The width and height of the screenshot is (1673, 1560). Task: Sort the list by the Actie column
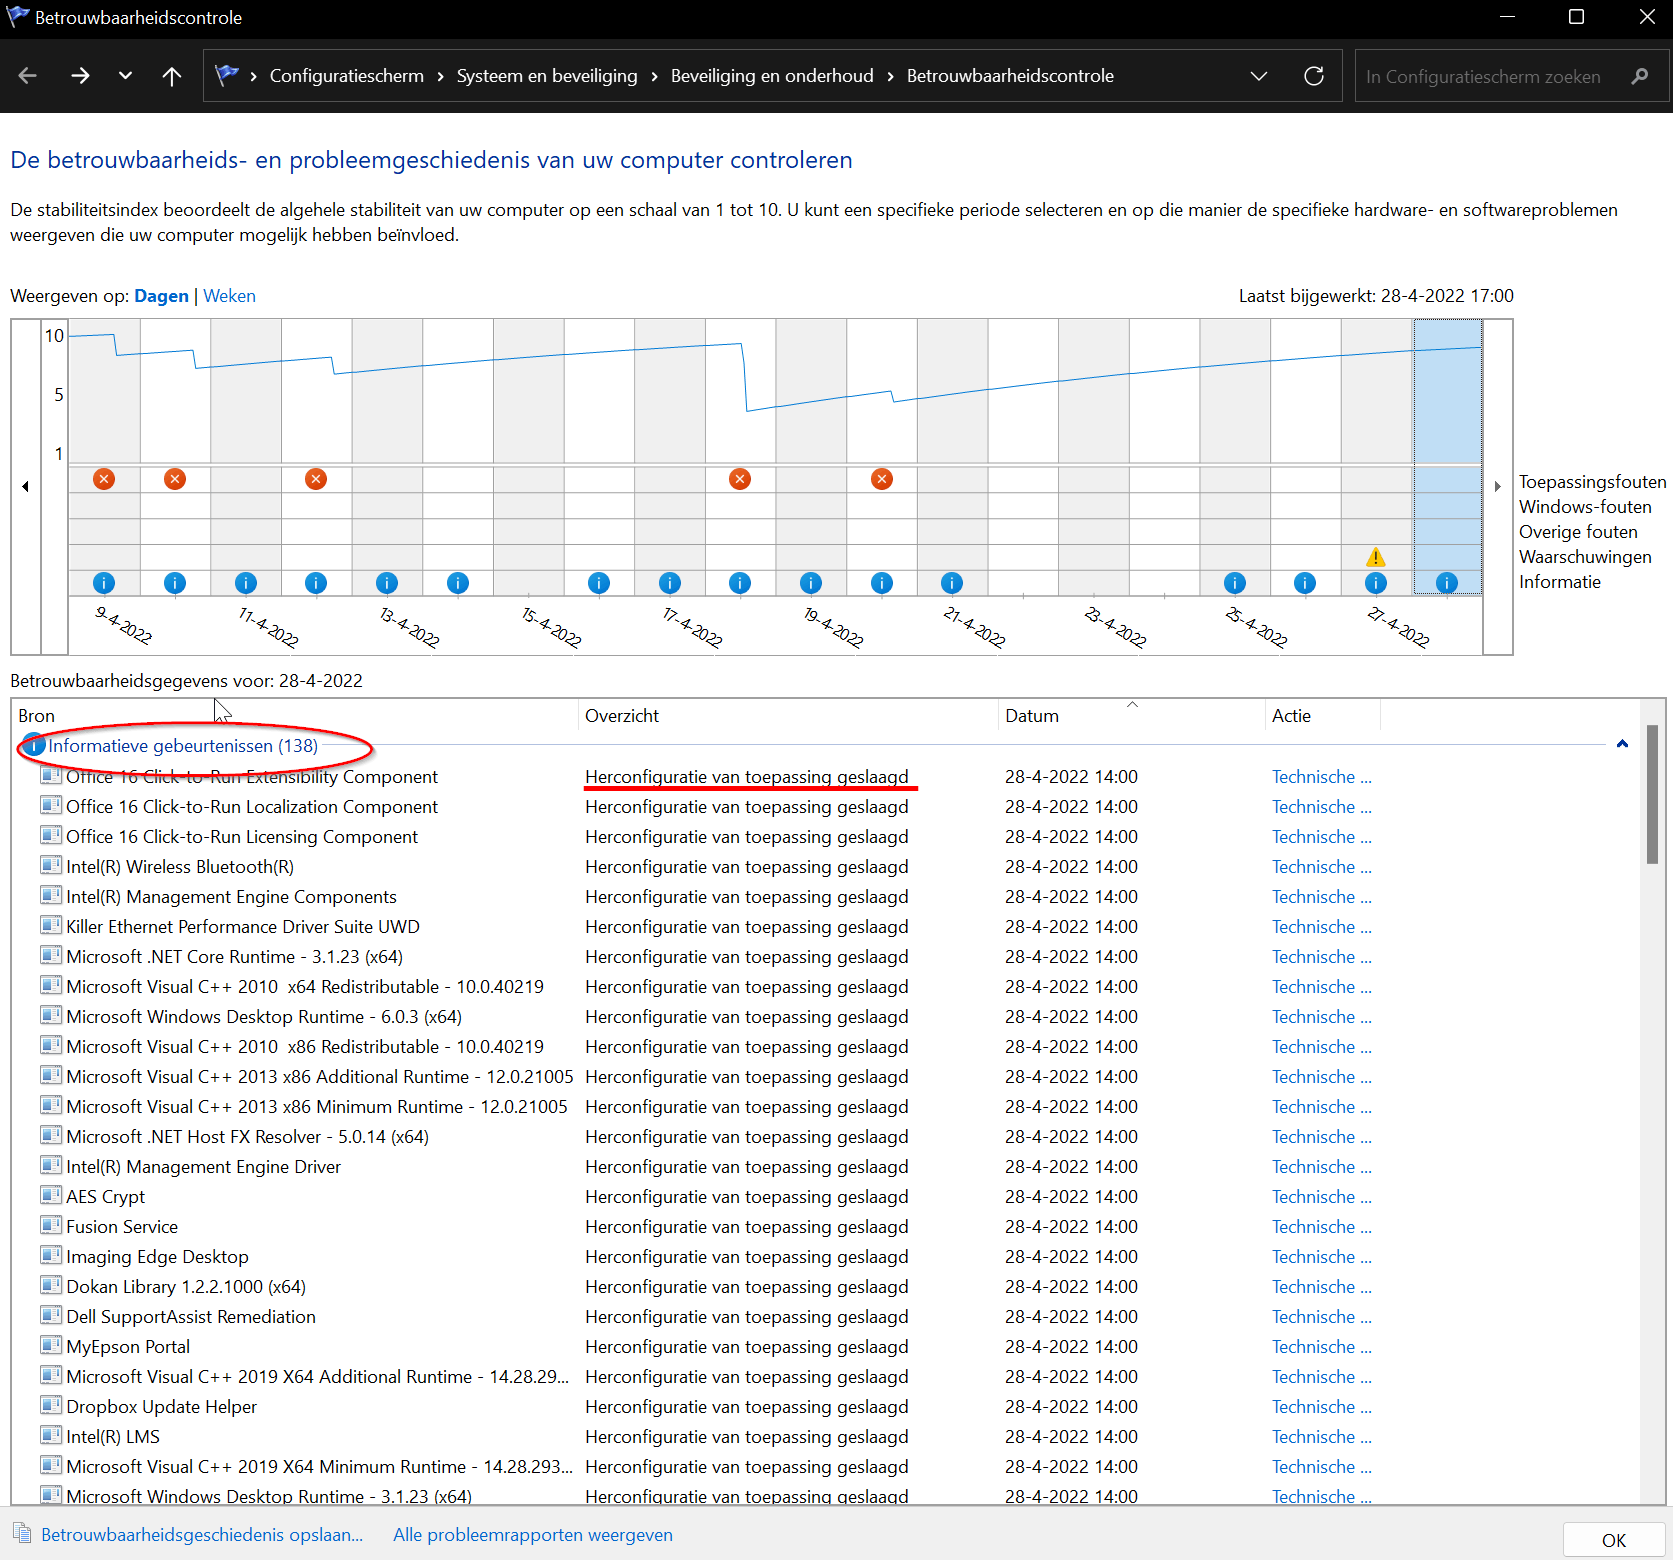click(x=1322, y=716)
